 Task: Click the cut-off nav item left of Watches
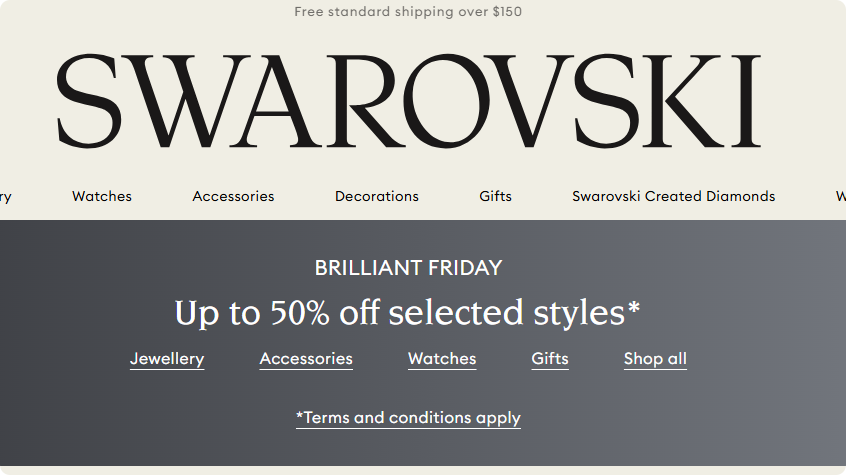click(5, 197)
